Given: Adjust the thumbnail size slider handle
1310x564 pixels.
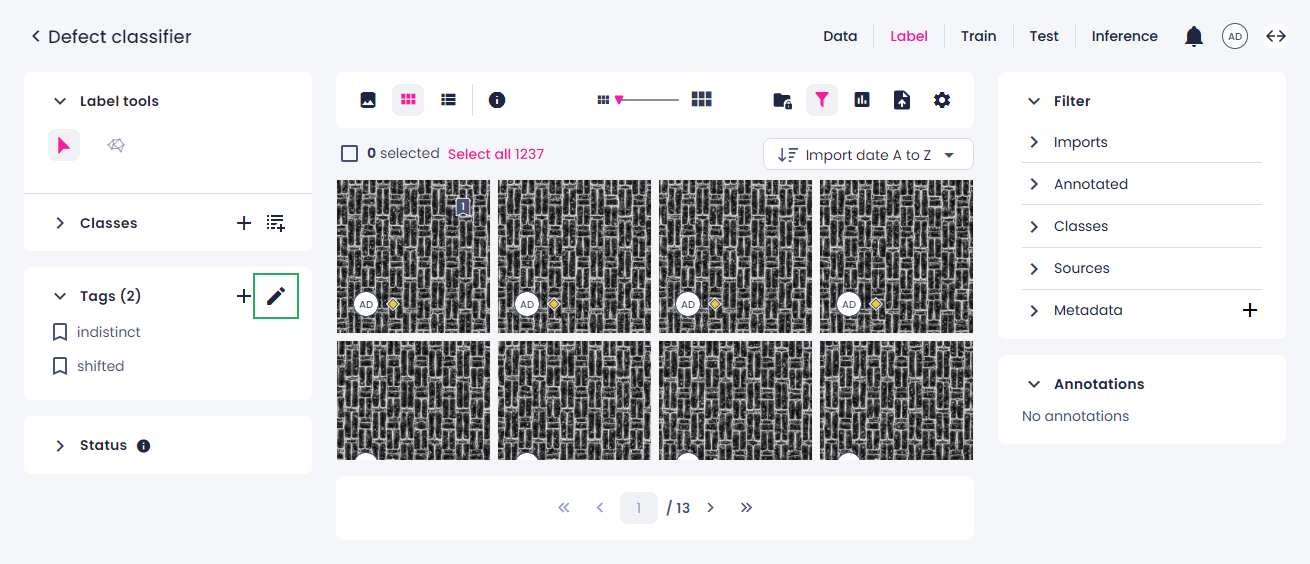Looking at the screenshot, I should pos(619,100).
